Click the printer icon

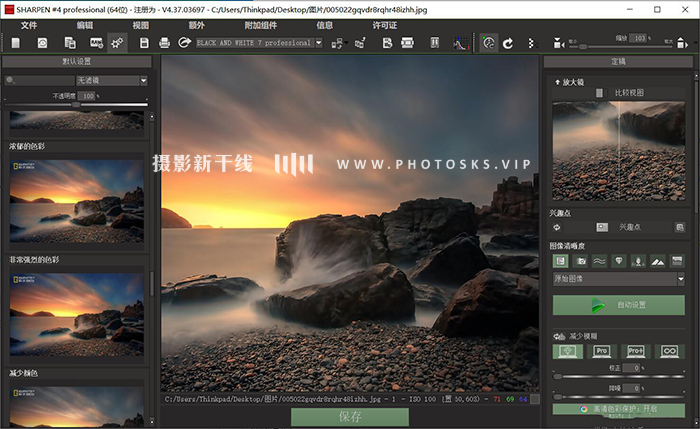[x=164, y=43]
